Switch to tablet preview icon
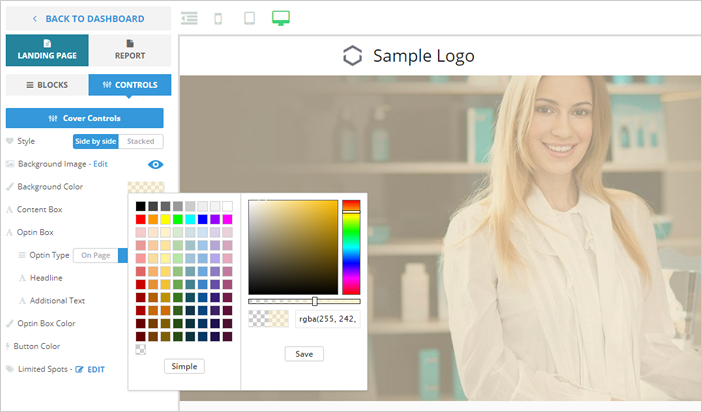702x412 pixels. pyautogui.click(x=249, y=18)
